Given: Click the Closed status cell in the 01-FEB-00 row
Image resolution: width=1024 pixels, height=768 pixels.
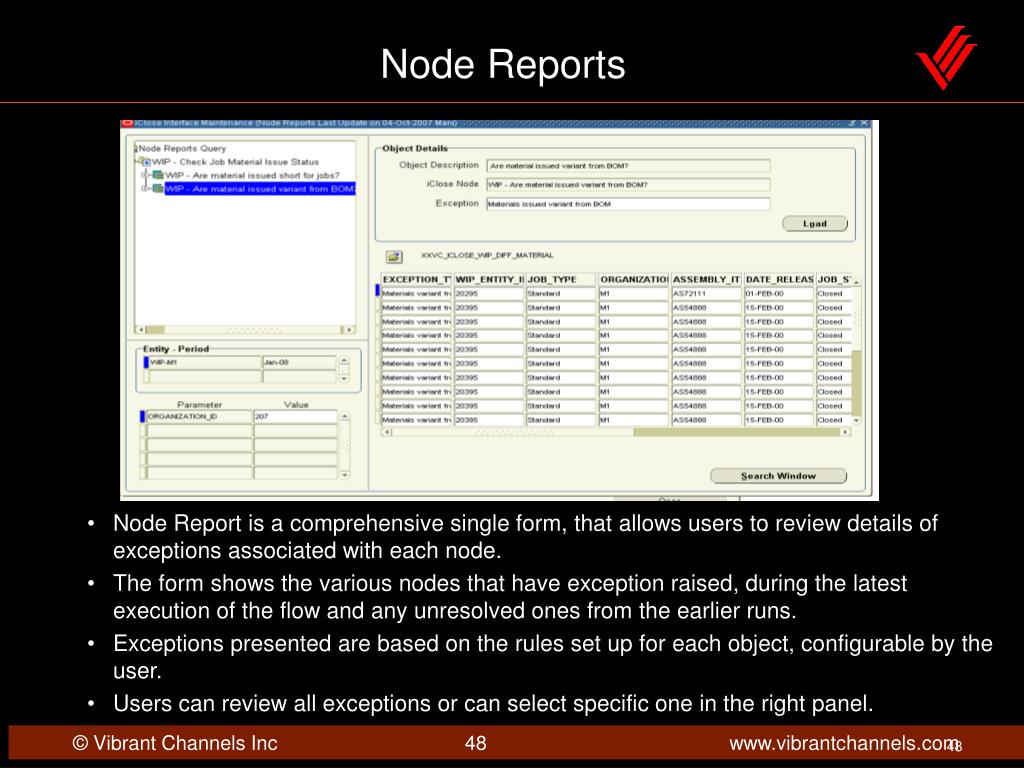Looking at the screenshot, I should [x=834, y=294].
